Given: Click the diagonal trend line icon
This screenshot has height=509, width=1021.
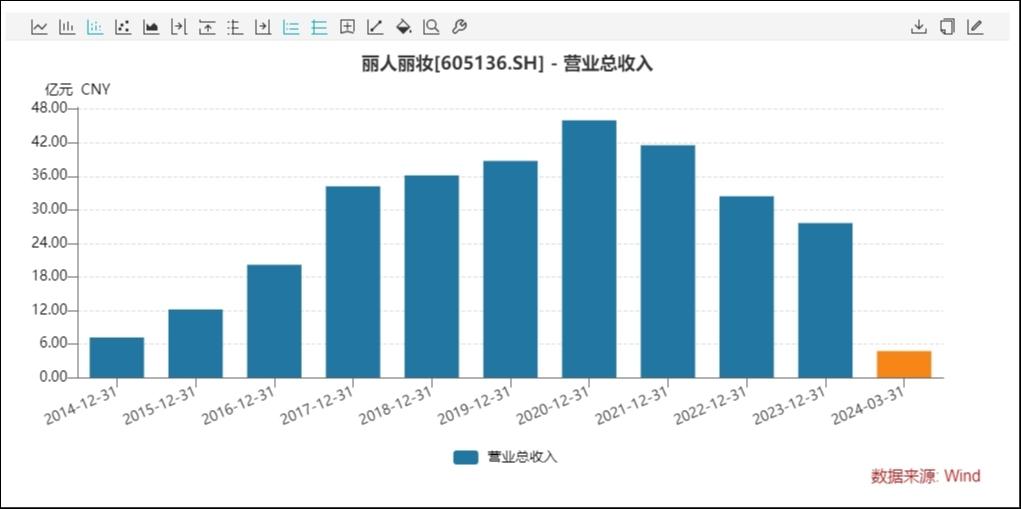Looking at the screenshot, I should tap(375, 27).
